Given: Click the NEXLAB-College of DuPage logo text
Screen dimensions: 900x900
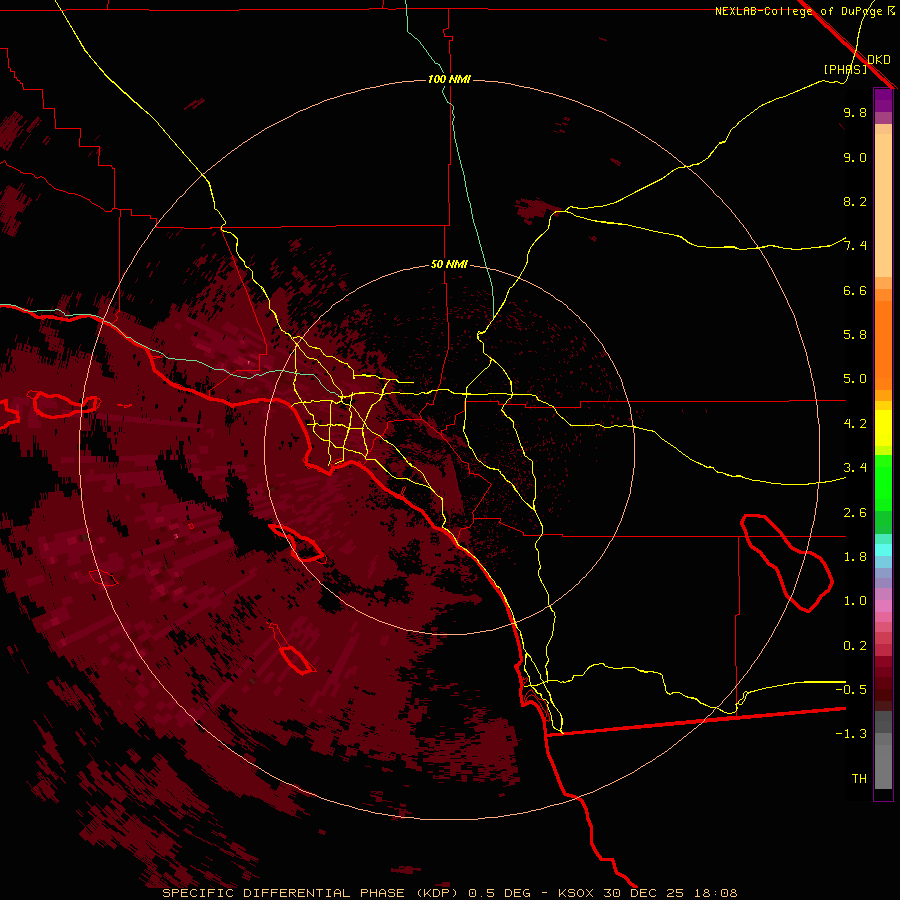Looking at the screenshot, I should tap(798, 11).
